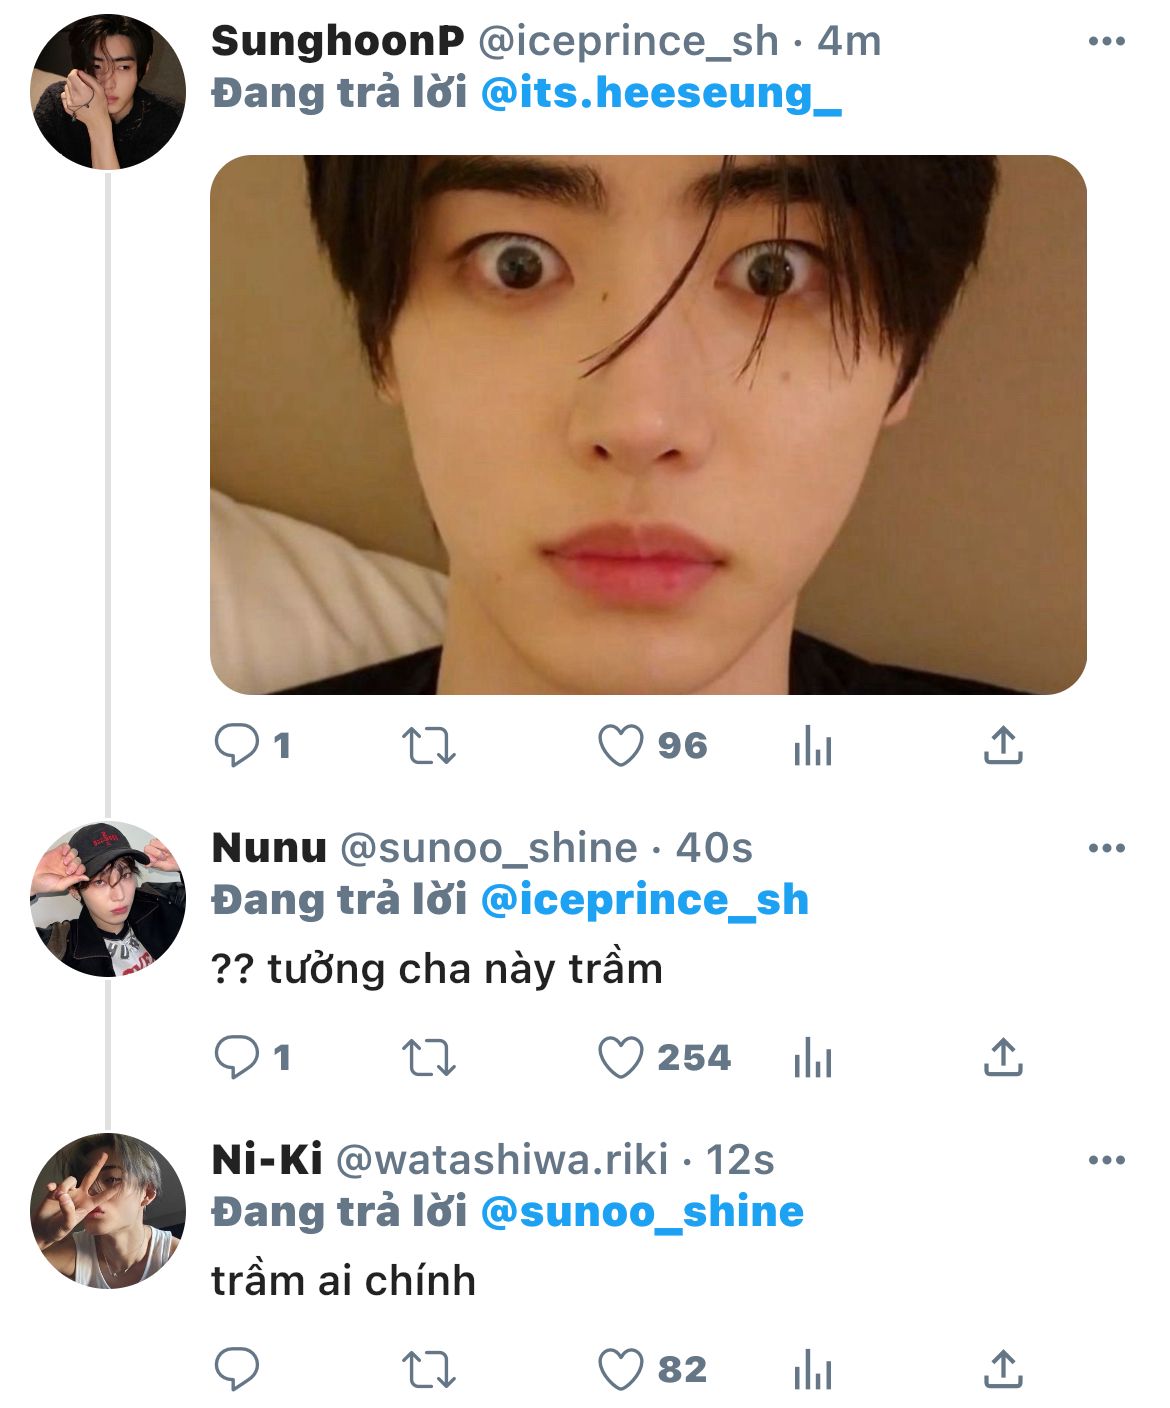Retweet SunghoonP's photo tweet
The image size is (1170, 1408).
428,746
